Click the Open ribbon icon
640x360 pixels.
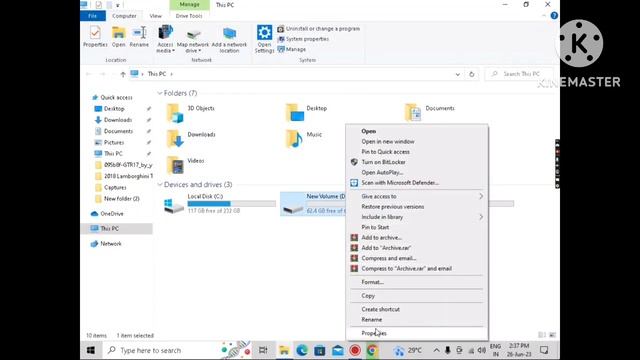click(118, 37)
